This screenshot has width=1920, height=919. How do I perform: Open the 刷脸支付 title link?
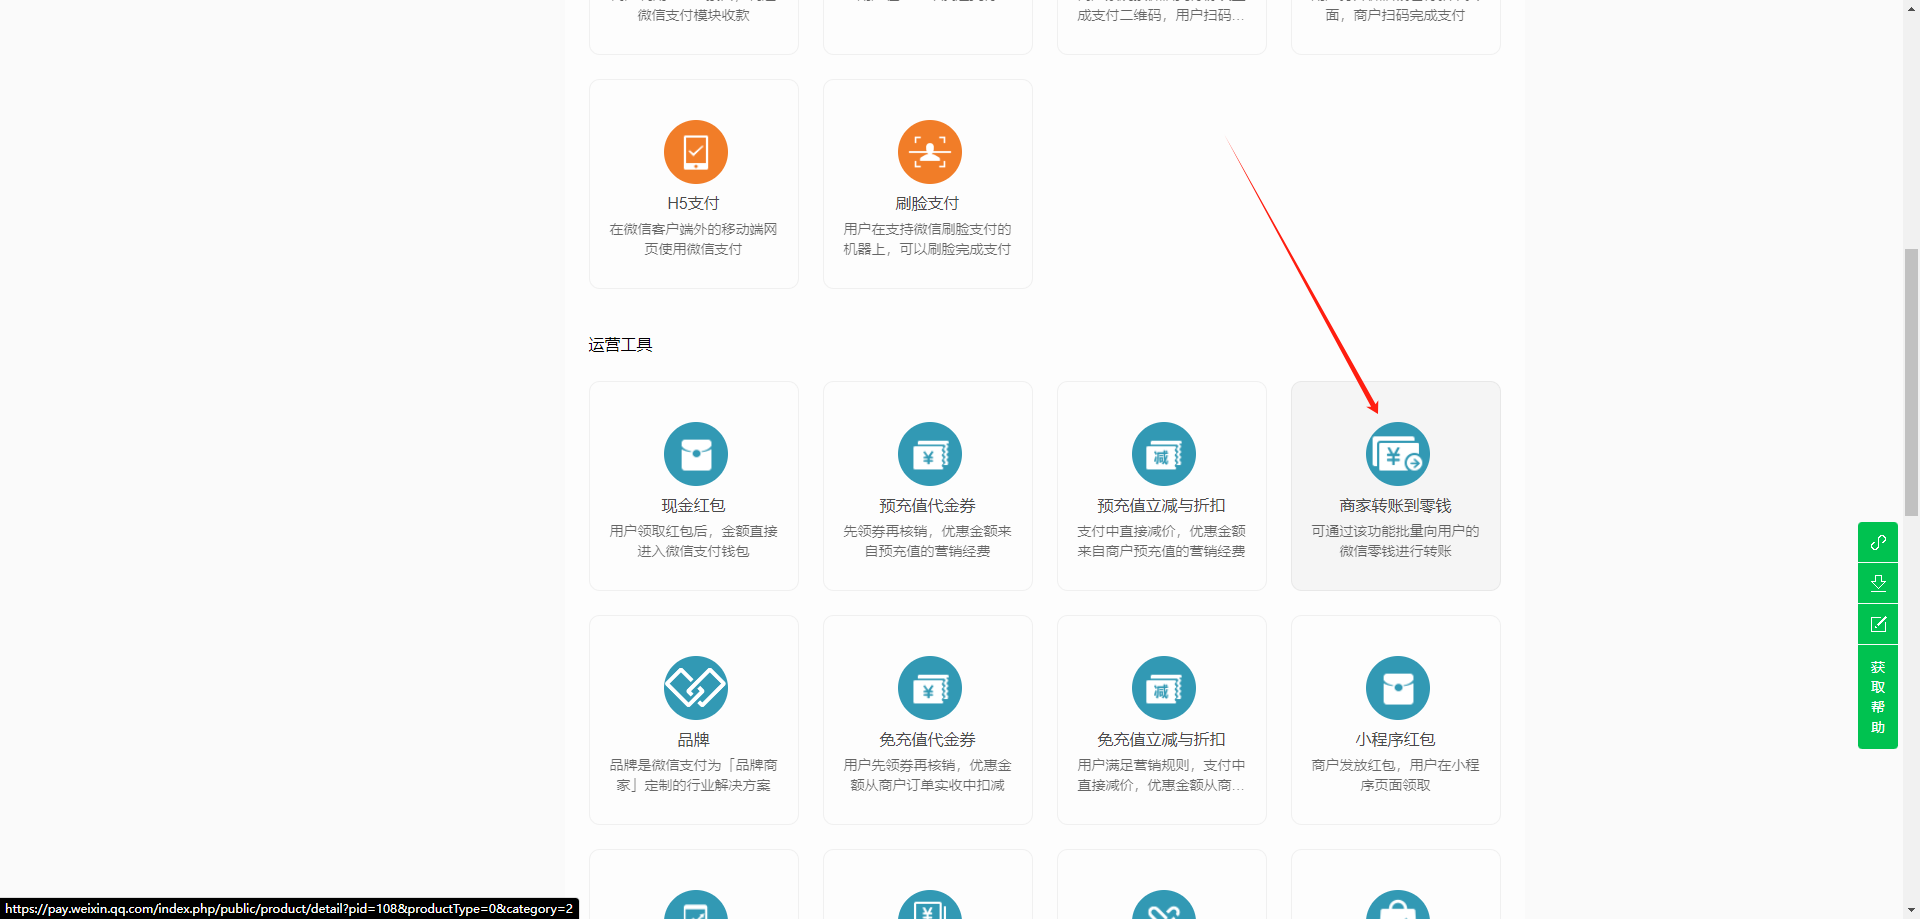coord(927,204)
